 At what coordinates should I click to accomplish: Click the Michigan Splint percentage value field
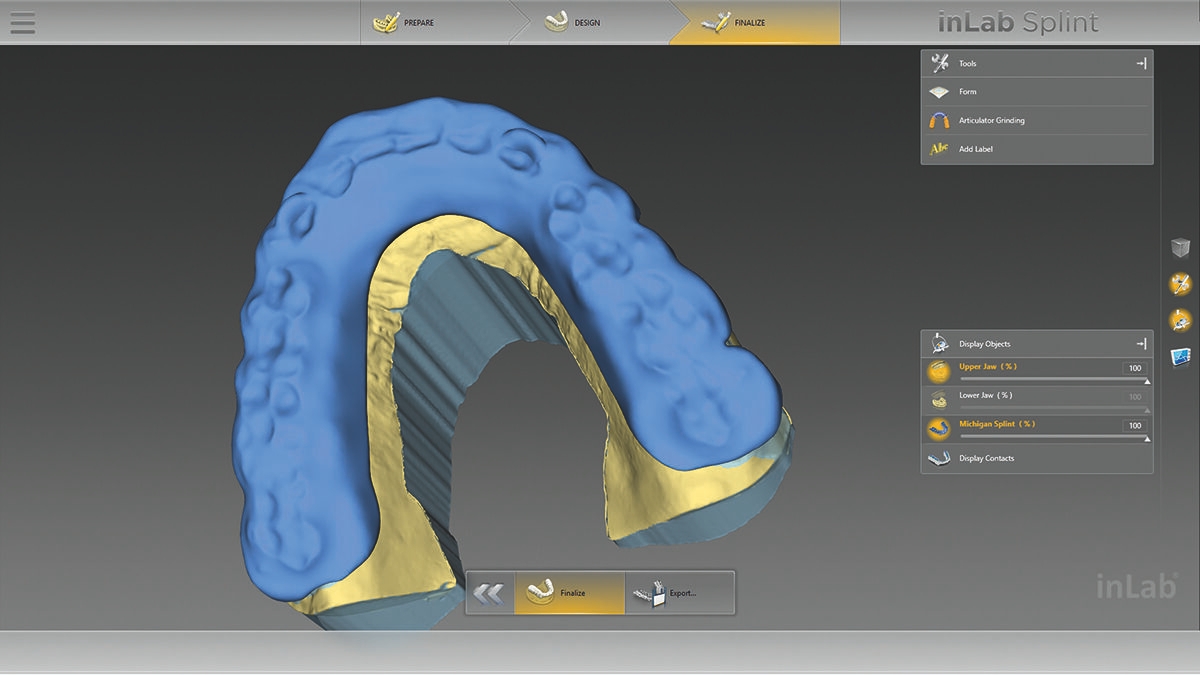pyautogui.click(x=1134, y=425)
